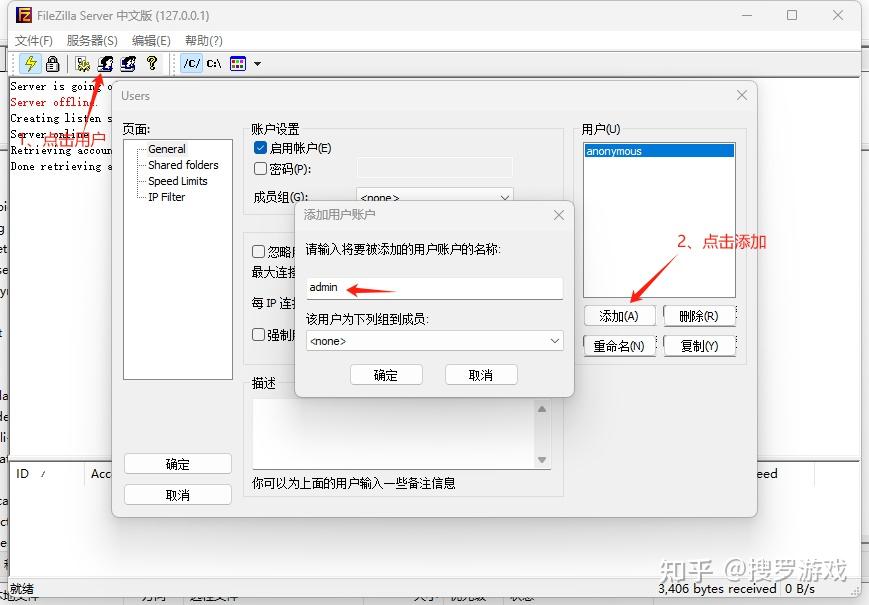This screenshot has height=605, width=869.
Task: Select the C:\ path display button
Action: pyautogui.click(x=214, y=64)
